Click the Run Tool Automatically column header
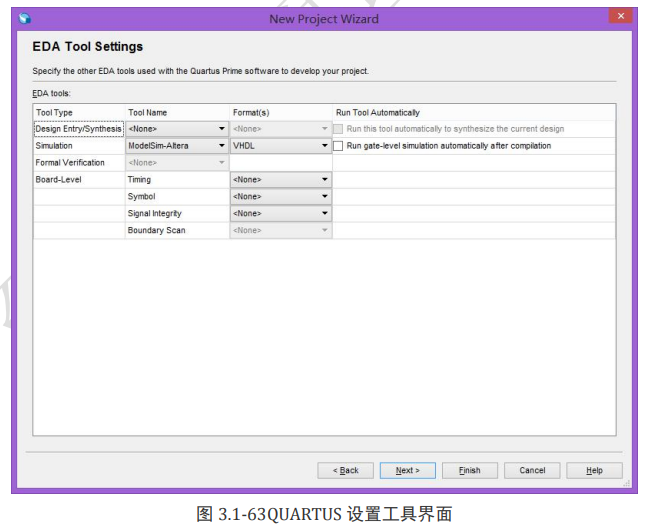 pos(474,113)
